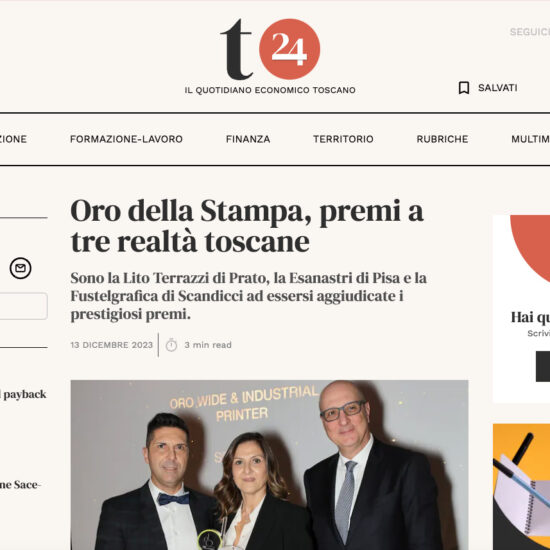Click the reading time clock icon

[171, 345]
